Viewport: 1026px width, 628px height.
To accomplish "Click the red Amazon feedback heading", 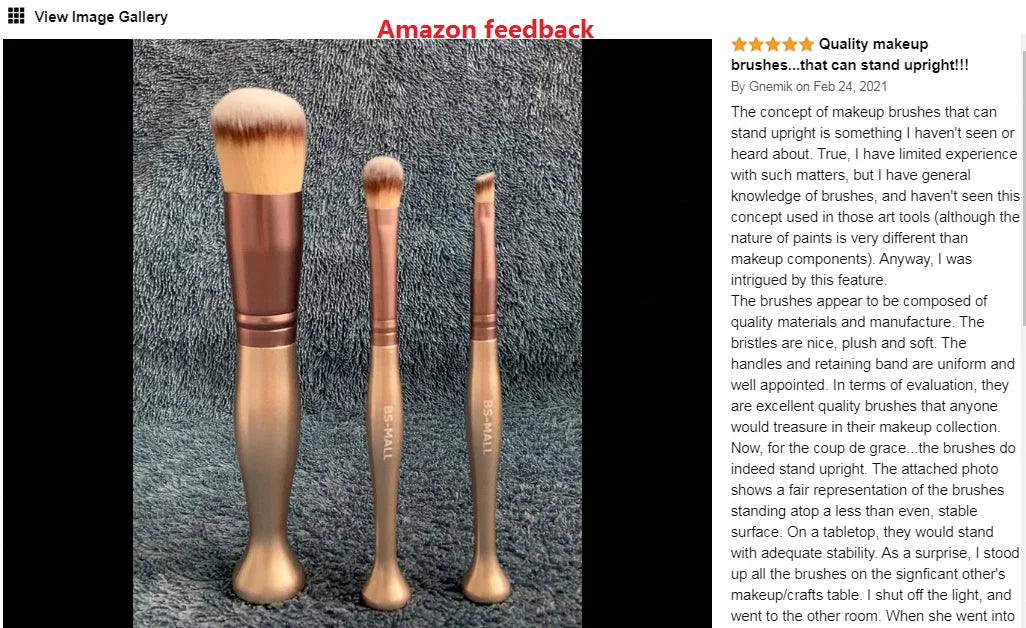I will (486, 29).
